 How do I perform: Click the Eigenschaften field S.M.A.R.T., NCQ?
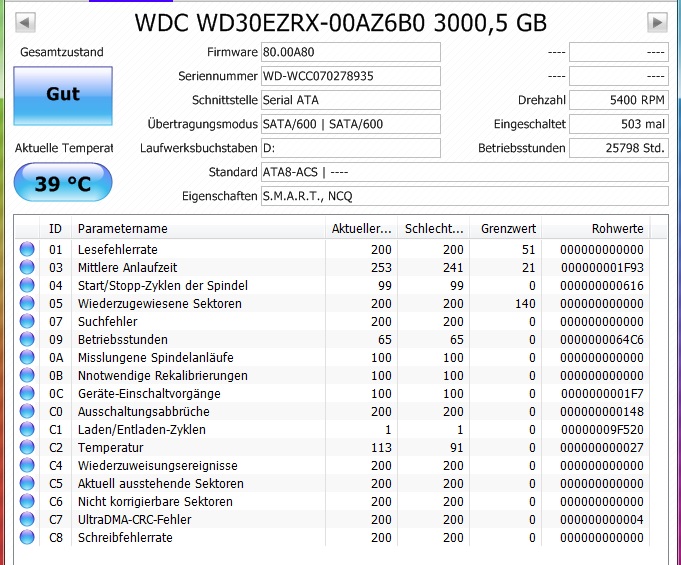point(465,196)
